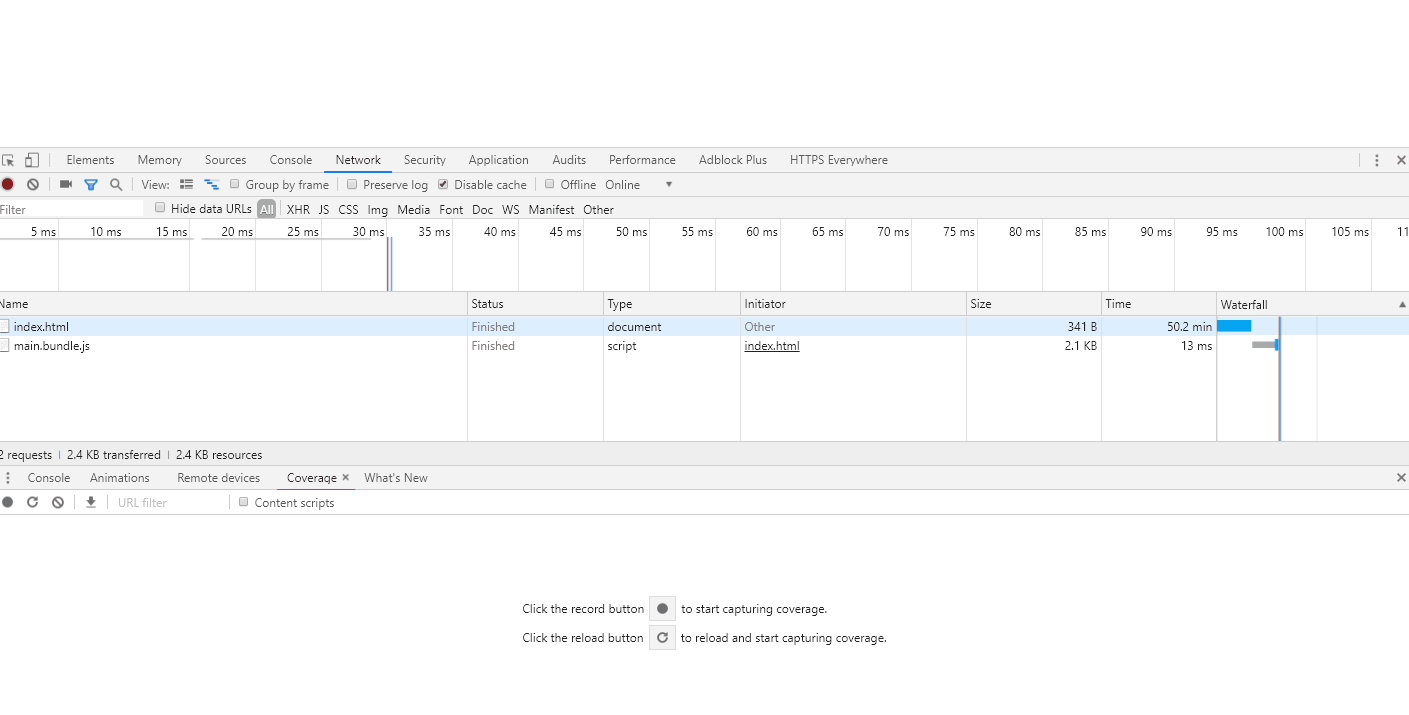Toggle the network filter funnel icon
This screenshot has width=1409, height=715.
(x=91, y=184)
